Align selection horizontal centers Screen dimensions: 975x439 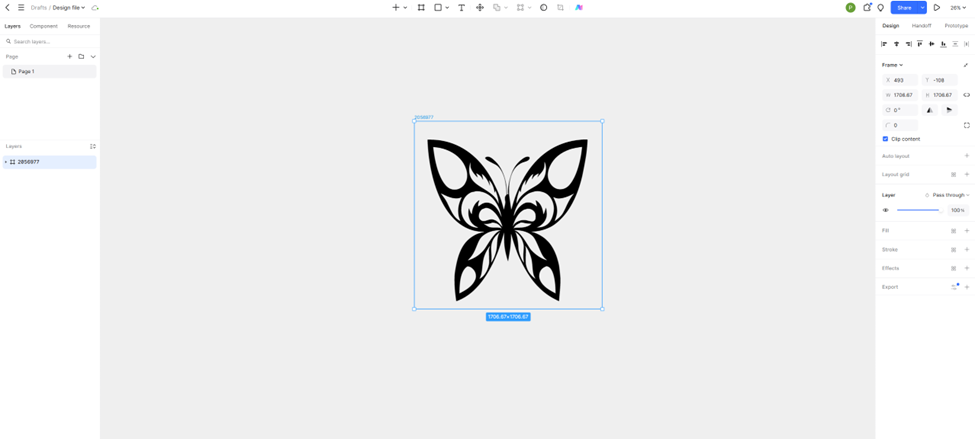click(896, 44)
